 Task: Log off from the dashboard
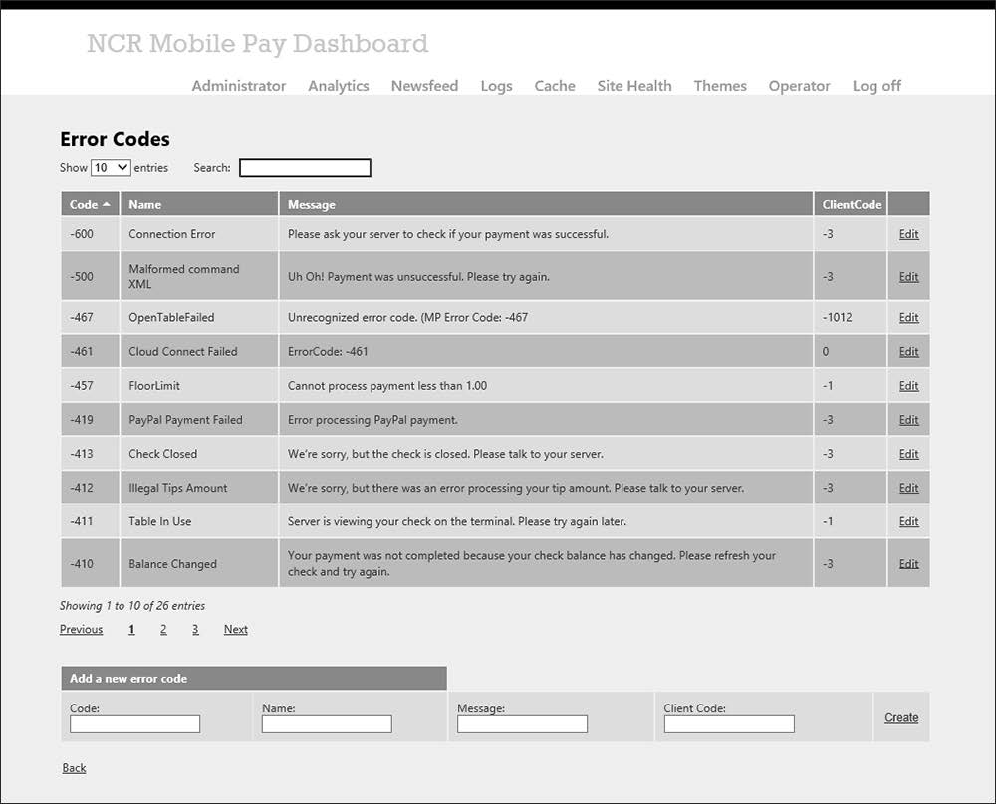tap(875, 86)
